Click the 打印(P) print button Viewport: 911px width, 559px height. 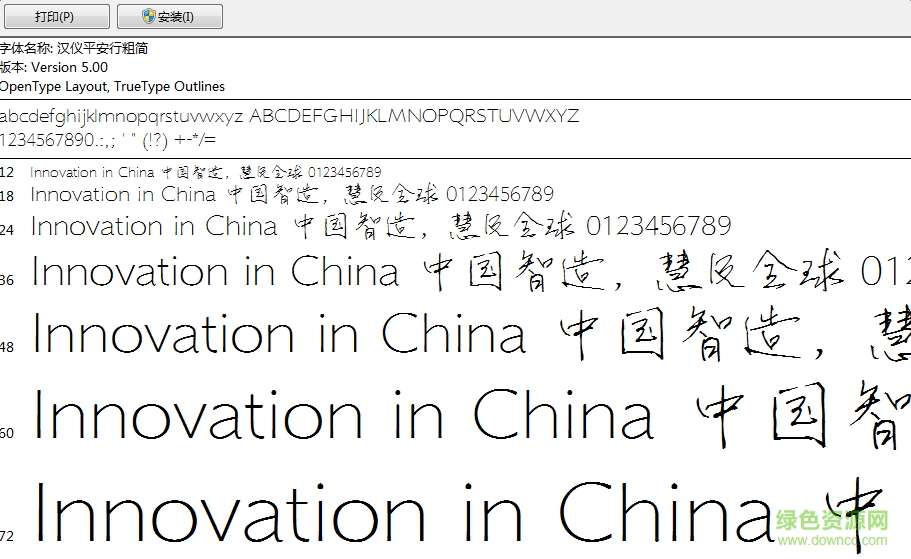click(56, 16)
